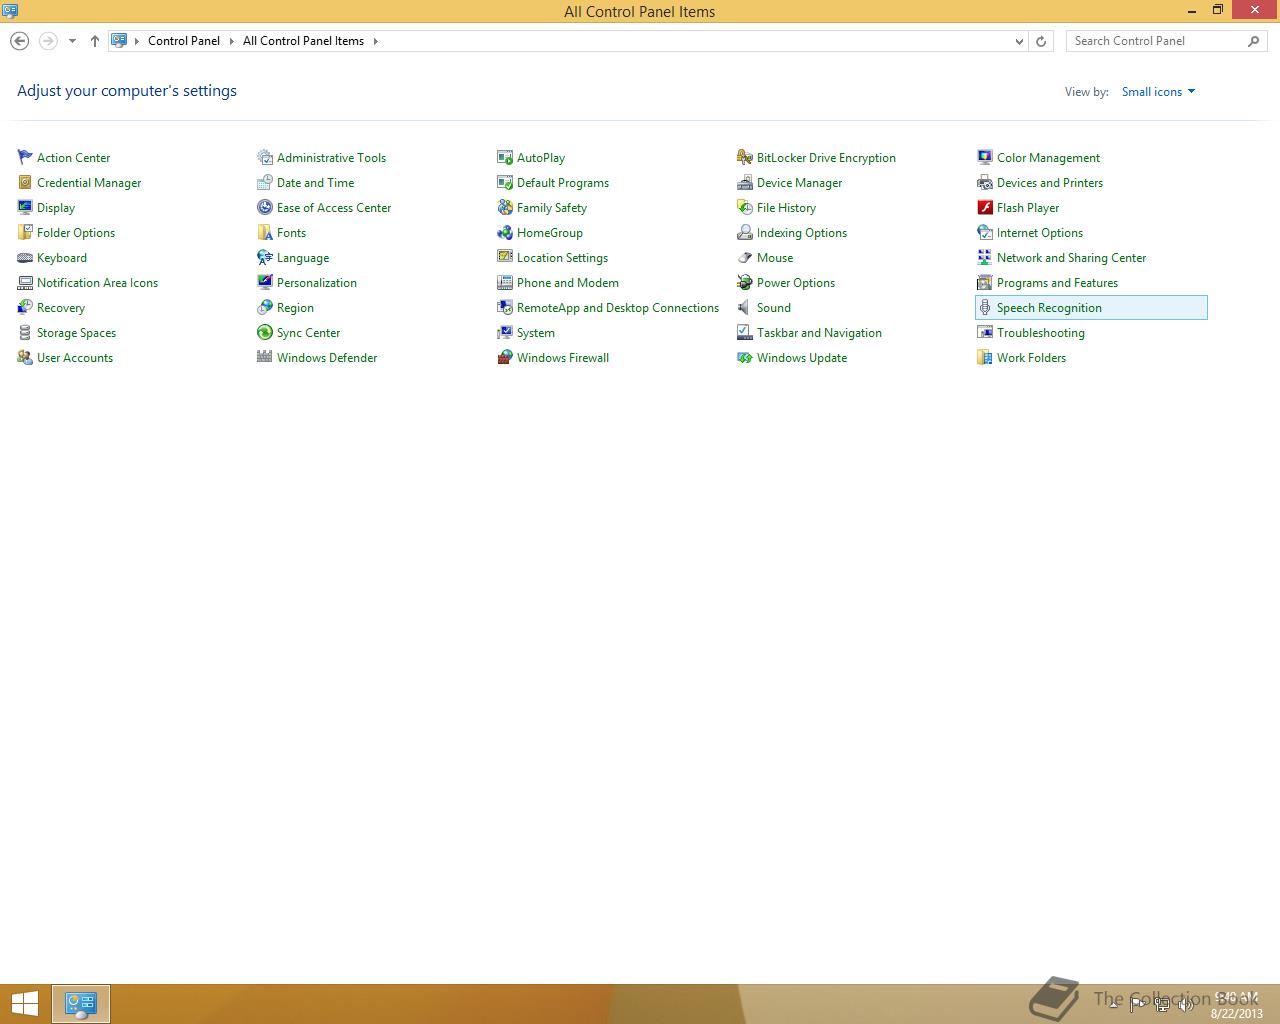Screen dimensions: 1280x1024
Task: Click the Display monitor icon
Action: (25, 207)
